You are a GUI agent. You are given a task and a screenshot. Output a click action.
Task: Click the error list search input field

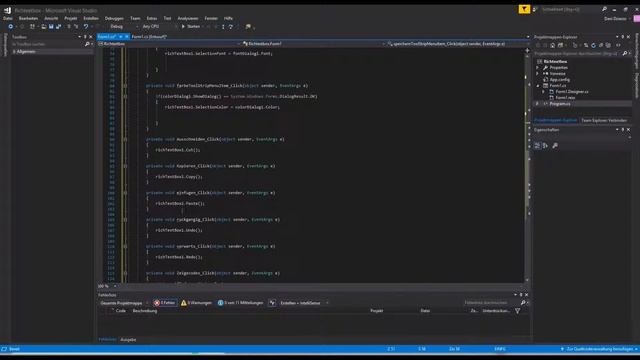(x=491, y=303)
